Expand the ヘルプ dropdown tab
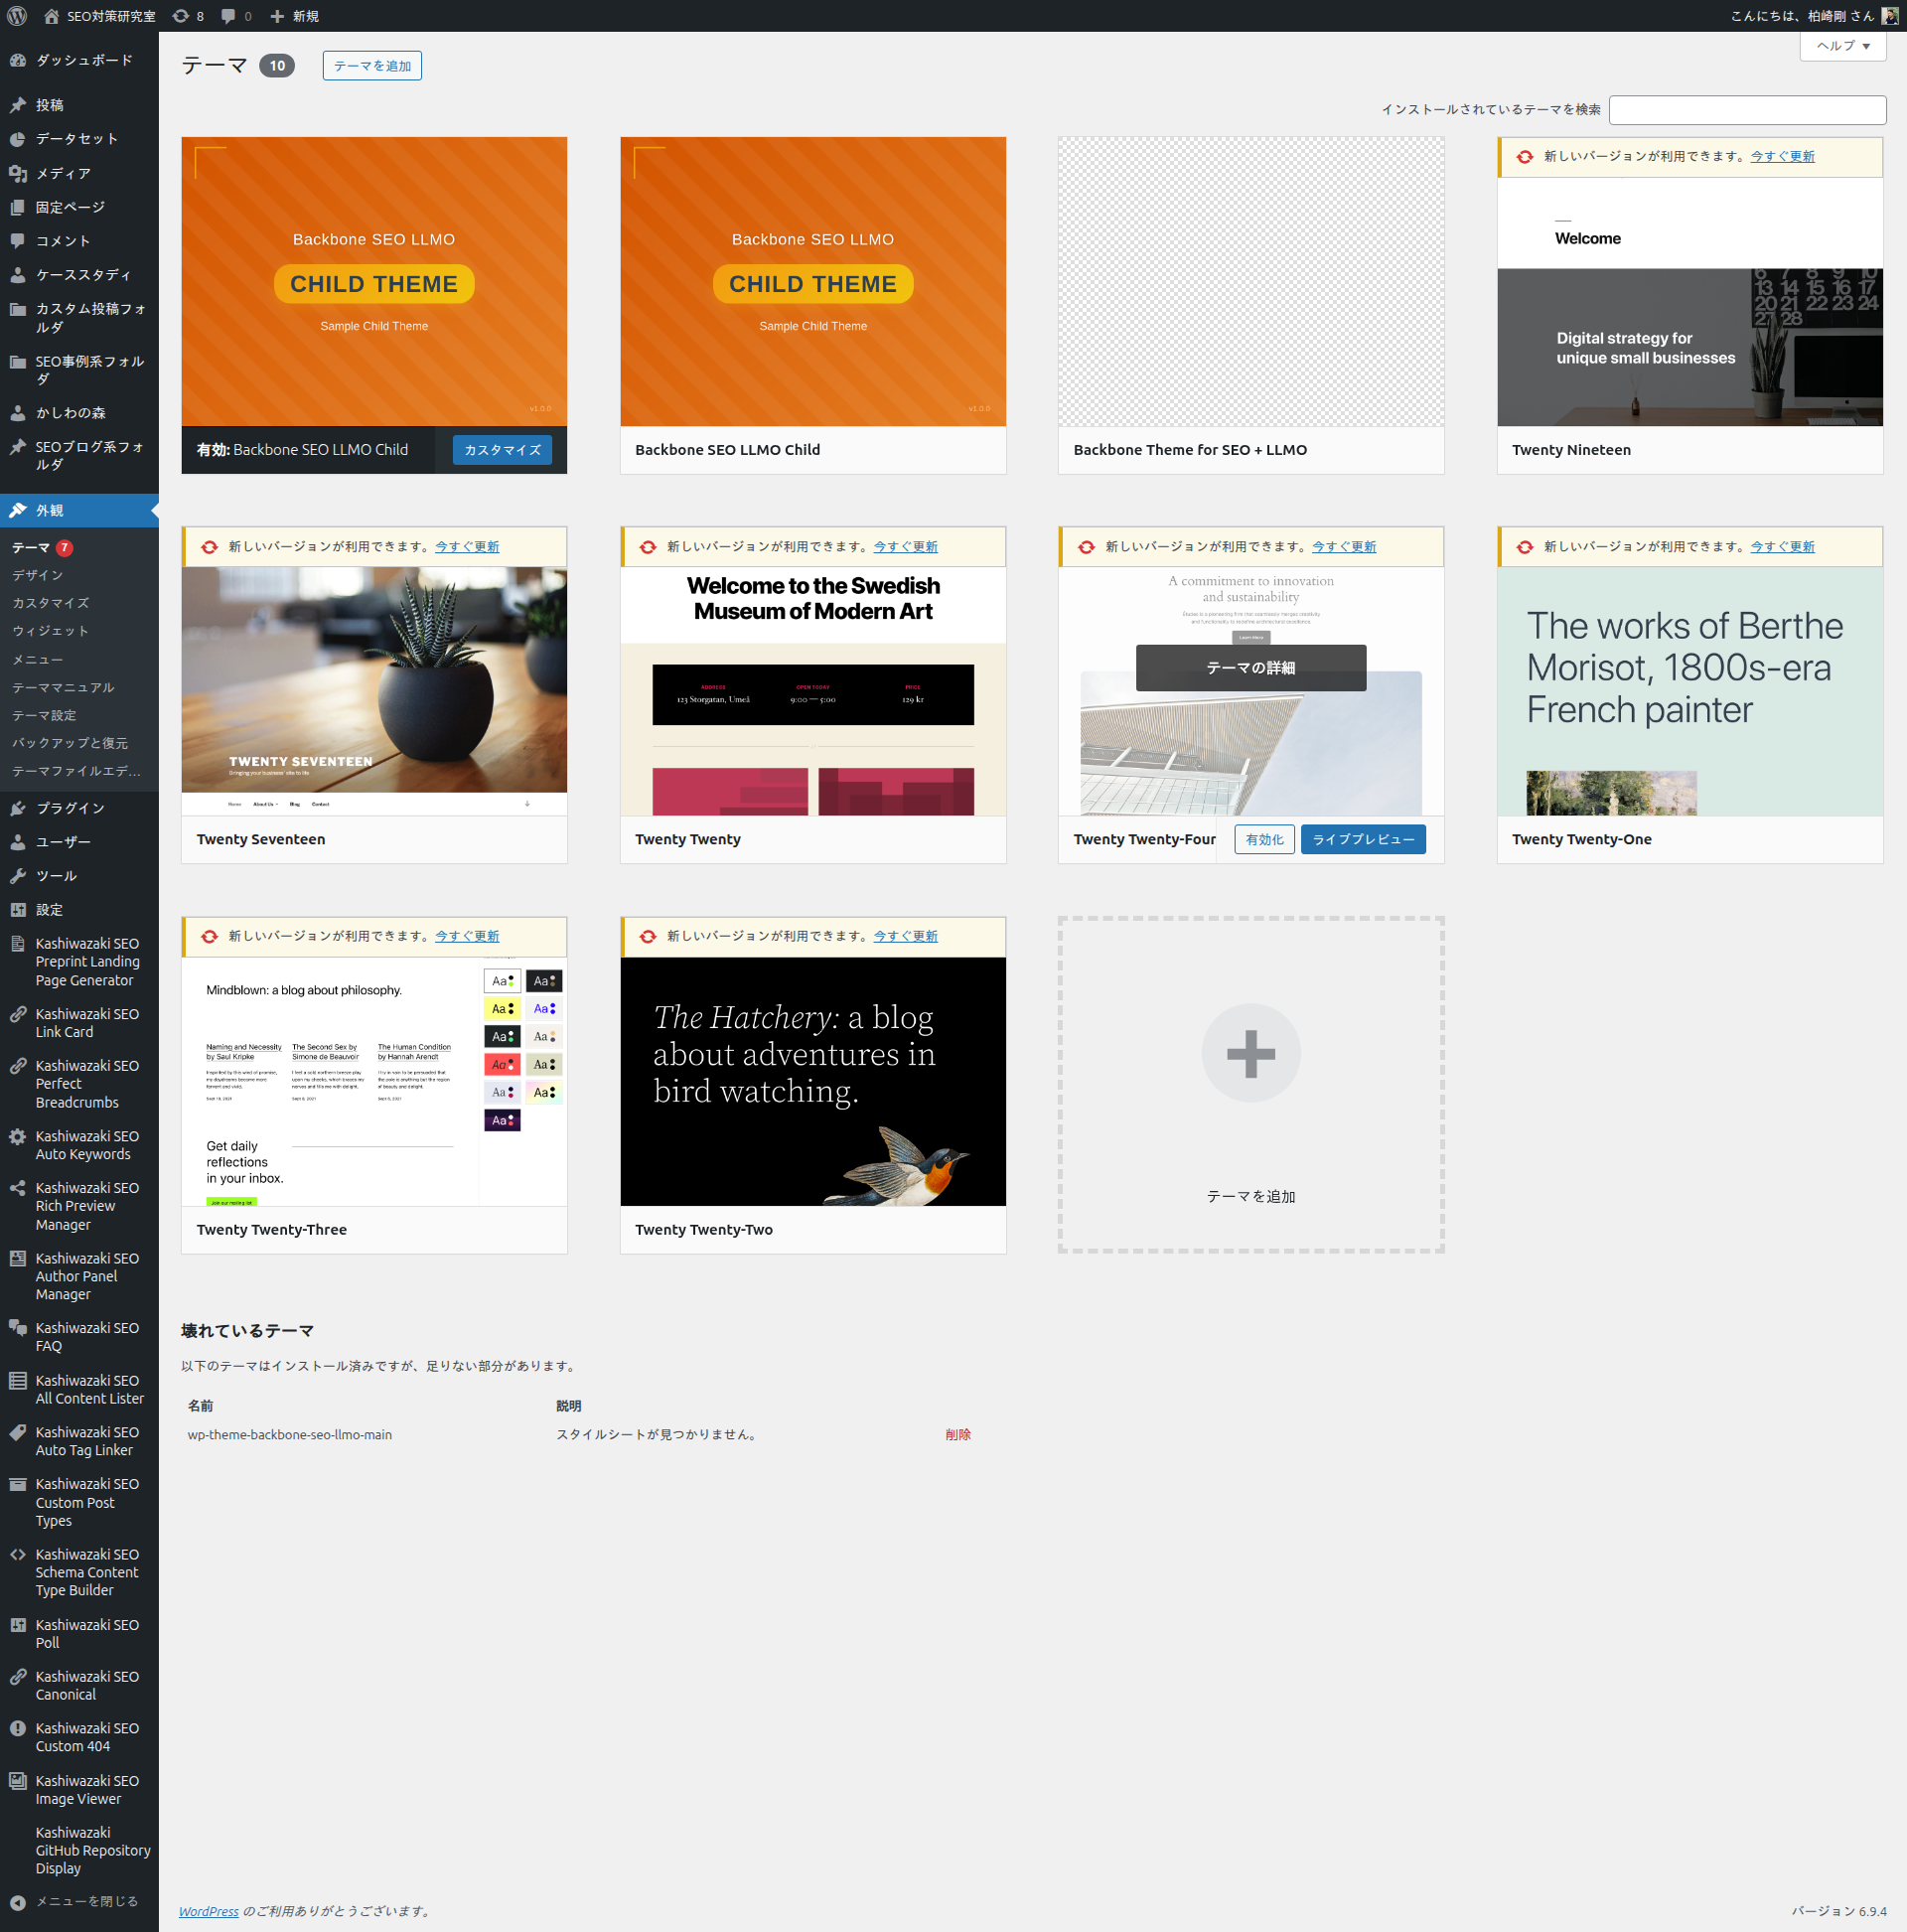 1843,46
